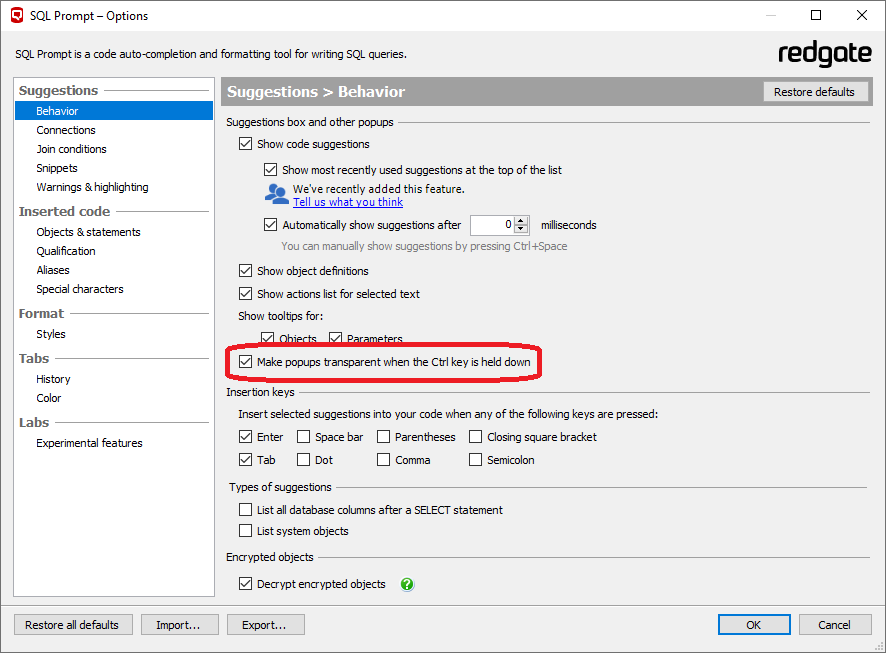886x653 pixels.
Task: Increase milliseconds using the up spinner arrow
Action: pos(521,221)
